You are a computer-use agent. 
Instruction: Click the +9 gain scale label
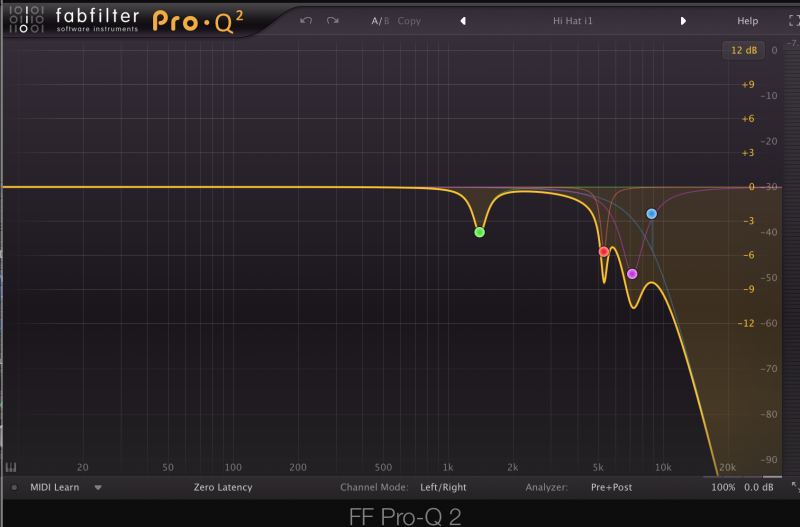(x=748, y=85)
